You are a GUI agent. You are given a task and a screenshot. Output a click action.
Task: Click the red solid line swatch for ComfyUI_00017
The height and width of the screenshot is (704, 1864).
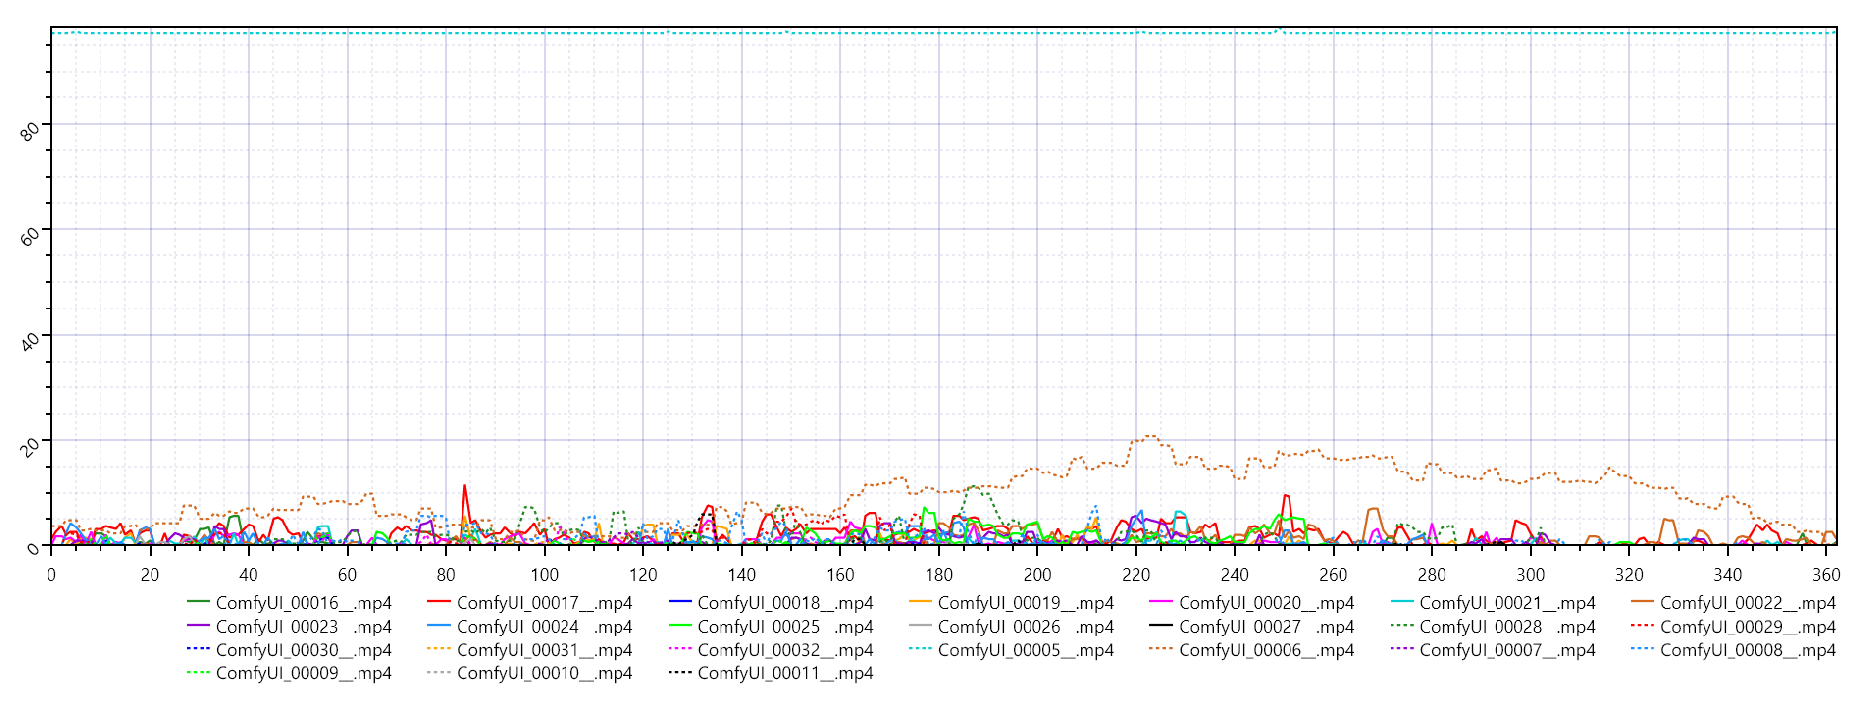coord(439,602)
